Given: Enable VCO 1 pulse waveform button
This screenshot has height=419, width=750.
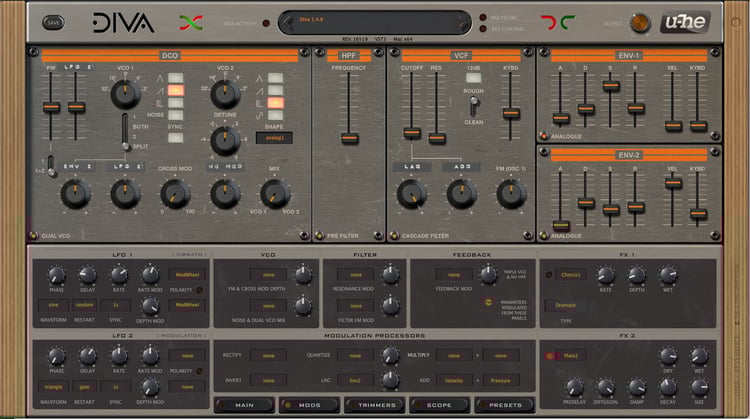Looking at the screenshot, I should (x=175, y=103).
